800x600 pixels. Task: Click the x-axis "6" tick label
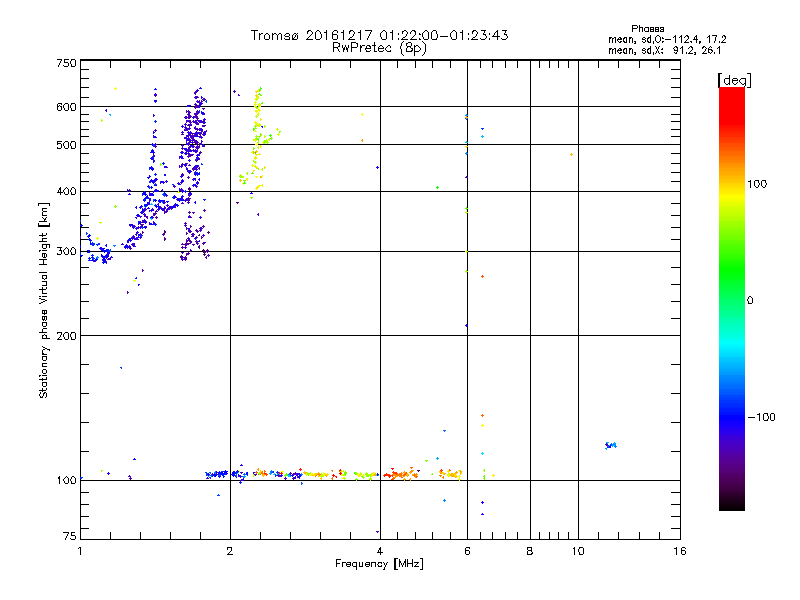[467, 551]
